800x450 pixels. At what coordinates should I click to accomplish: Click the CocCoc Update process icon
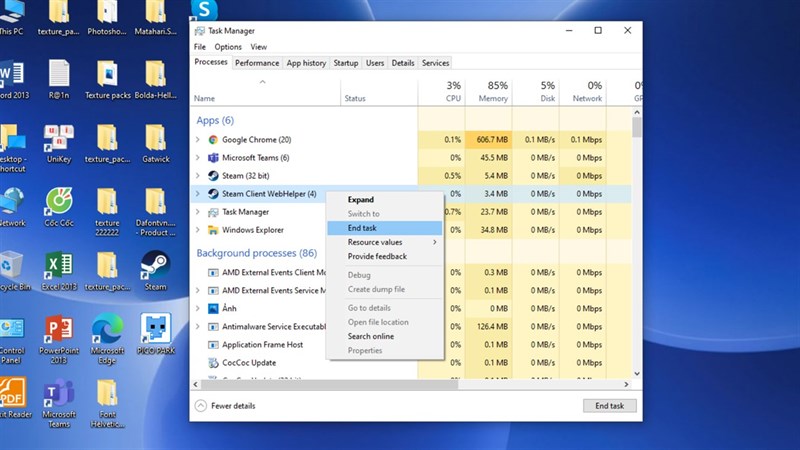pyautogui.click(x=213, y=363)
